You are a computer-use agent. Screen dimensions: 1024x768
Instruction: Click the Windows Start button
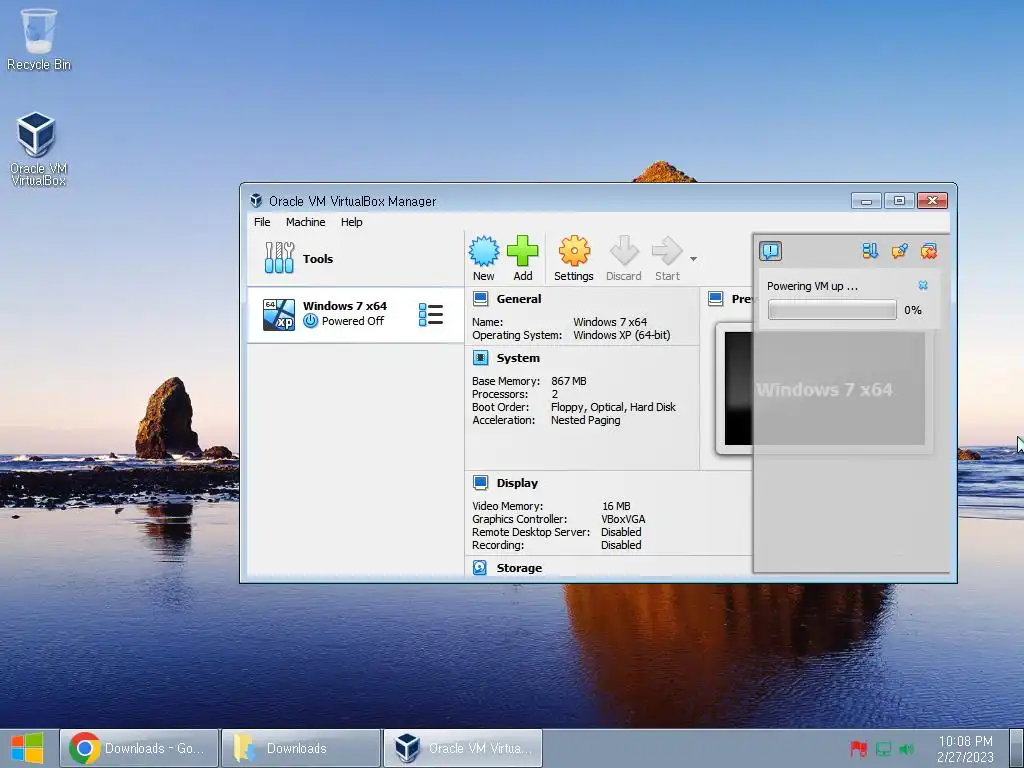(27, 748)
